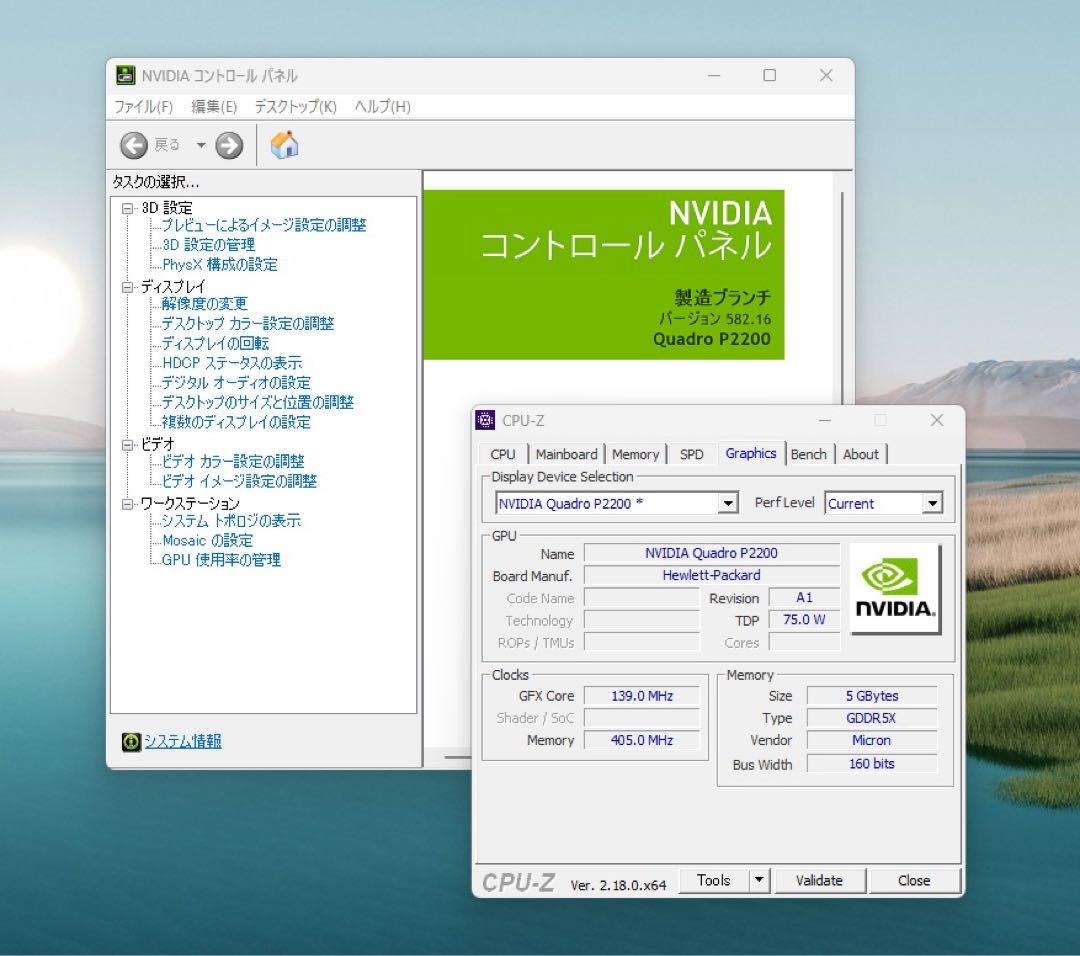
Task: Minimize the CPU-Z window
Action: point(825,420)
